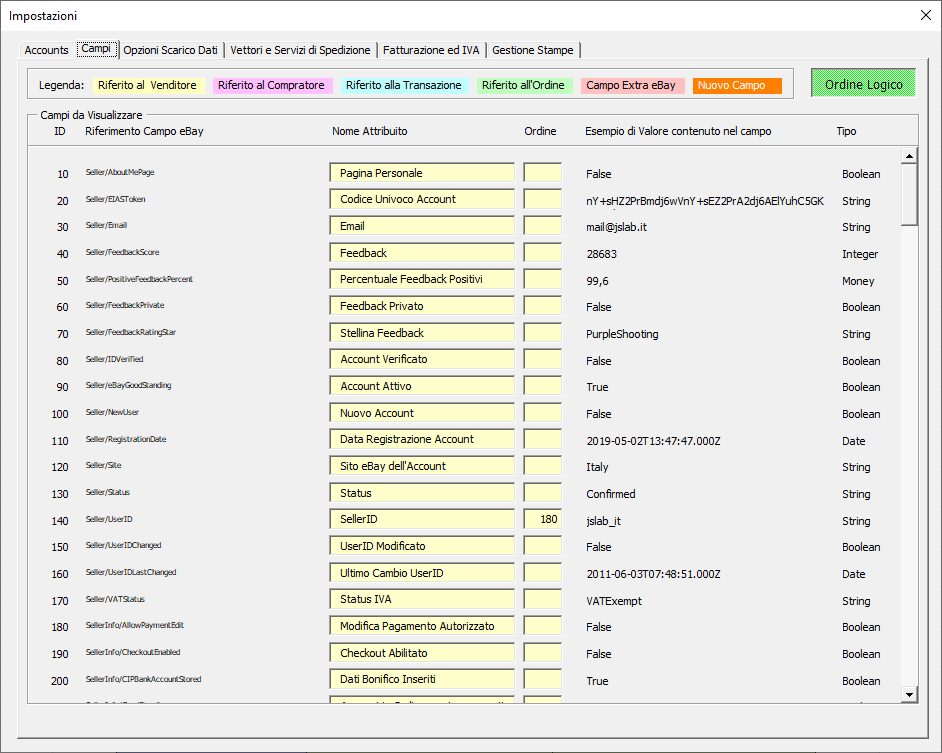The height and width of the screenshot is (753, 942).
Task: Click the Riferito all'Ordine legend swatch
Action: 523,85
